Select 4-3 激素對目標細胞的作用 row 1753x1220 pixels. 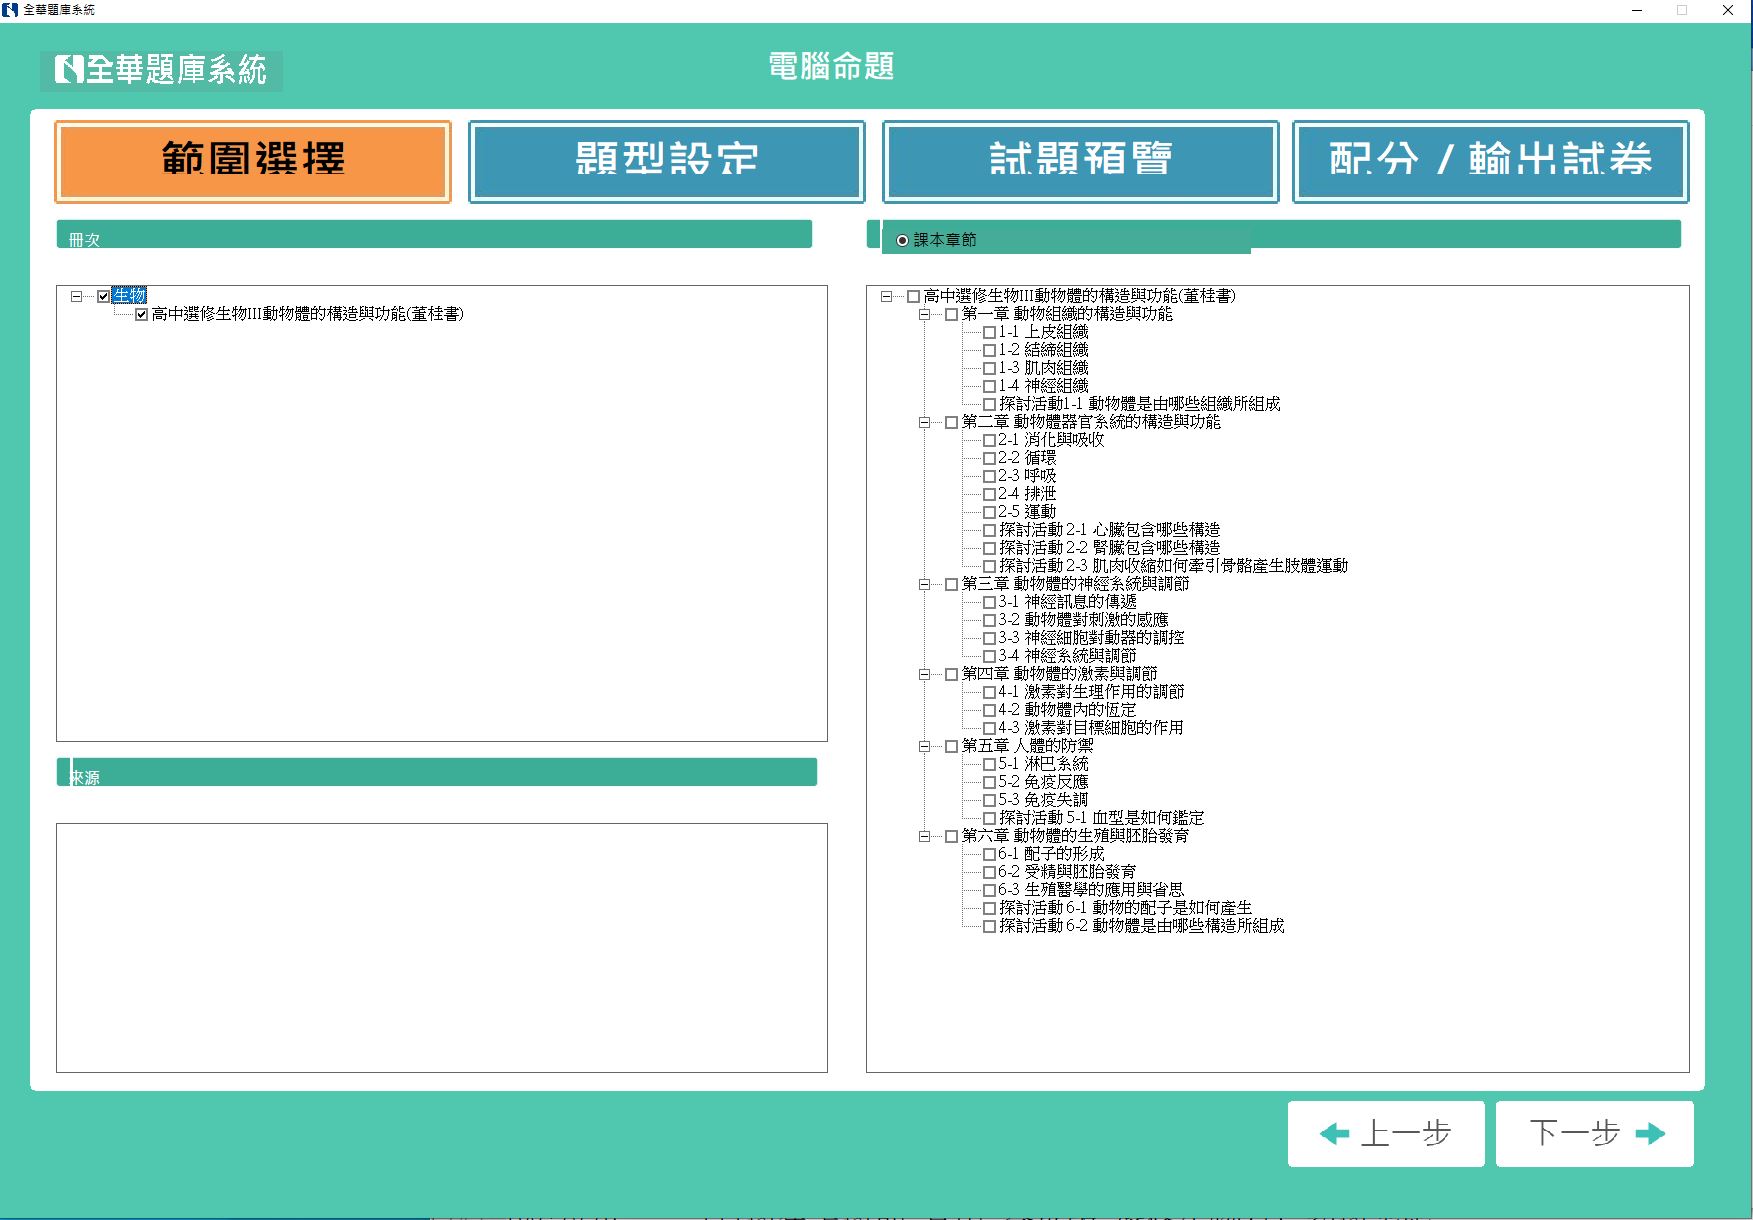pos(1090,728)
